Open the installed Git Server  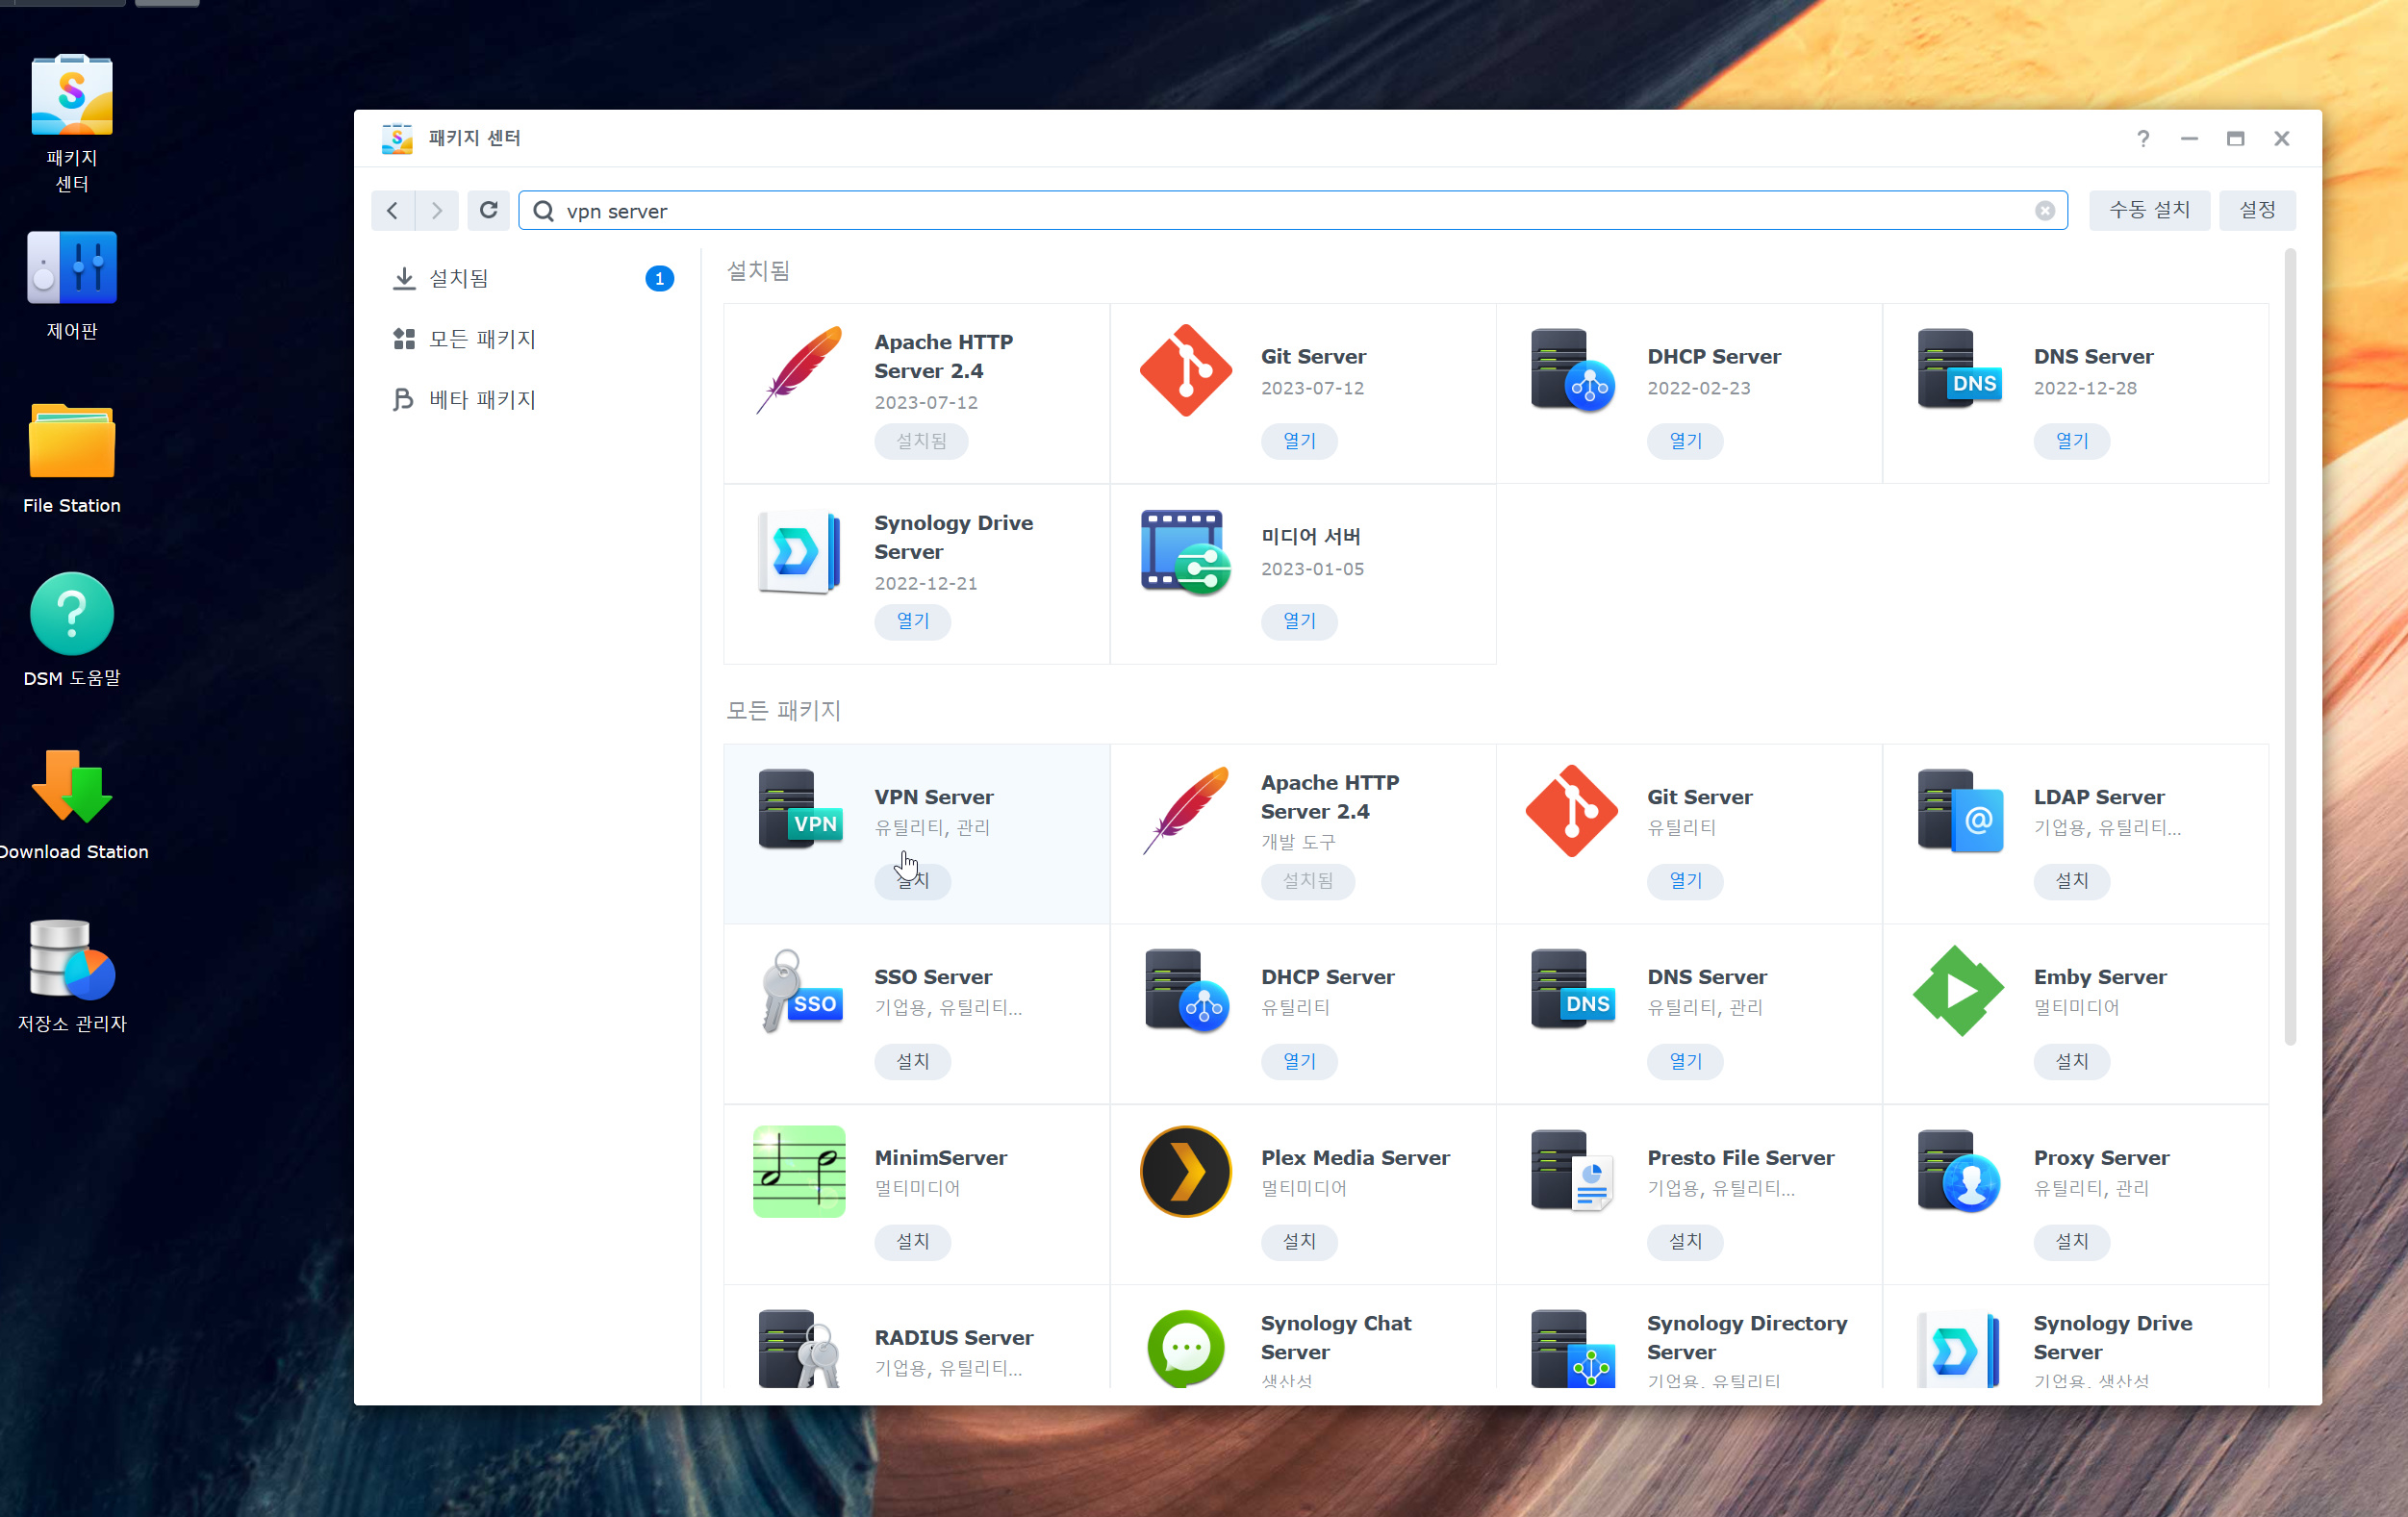click(x=1298, y=441)
